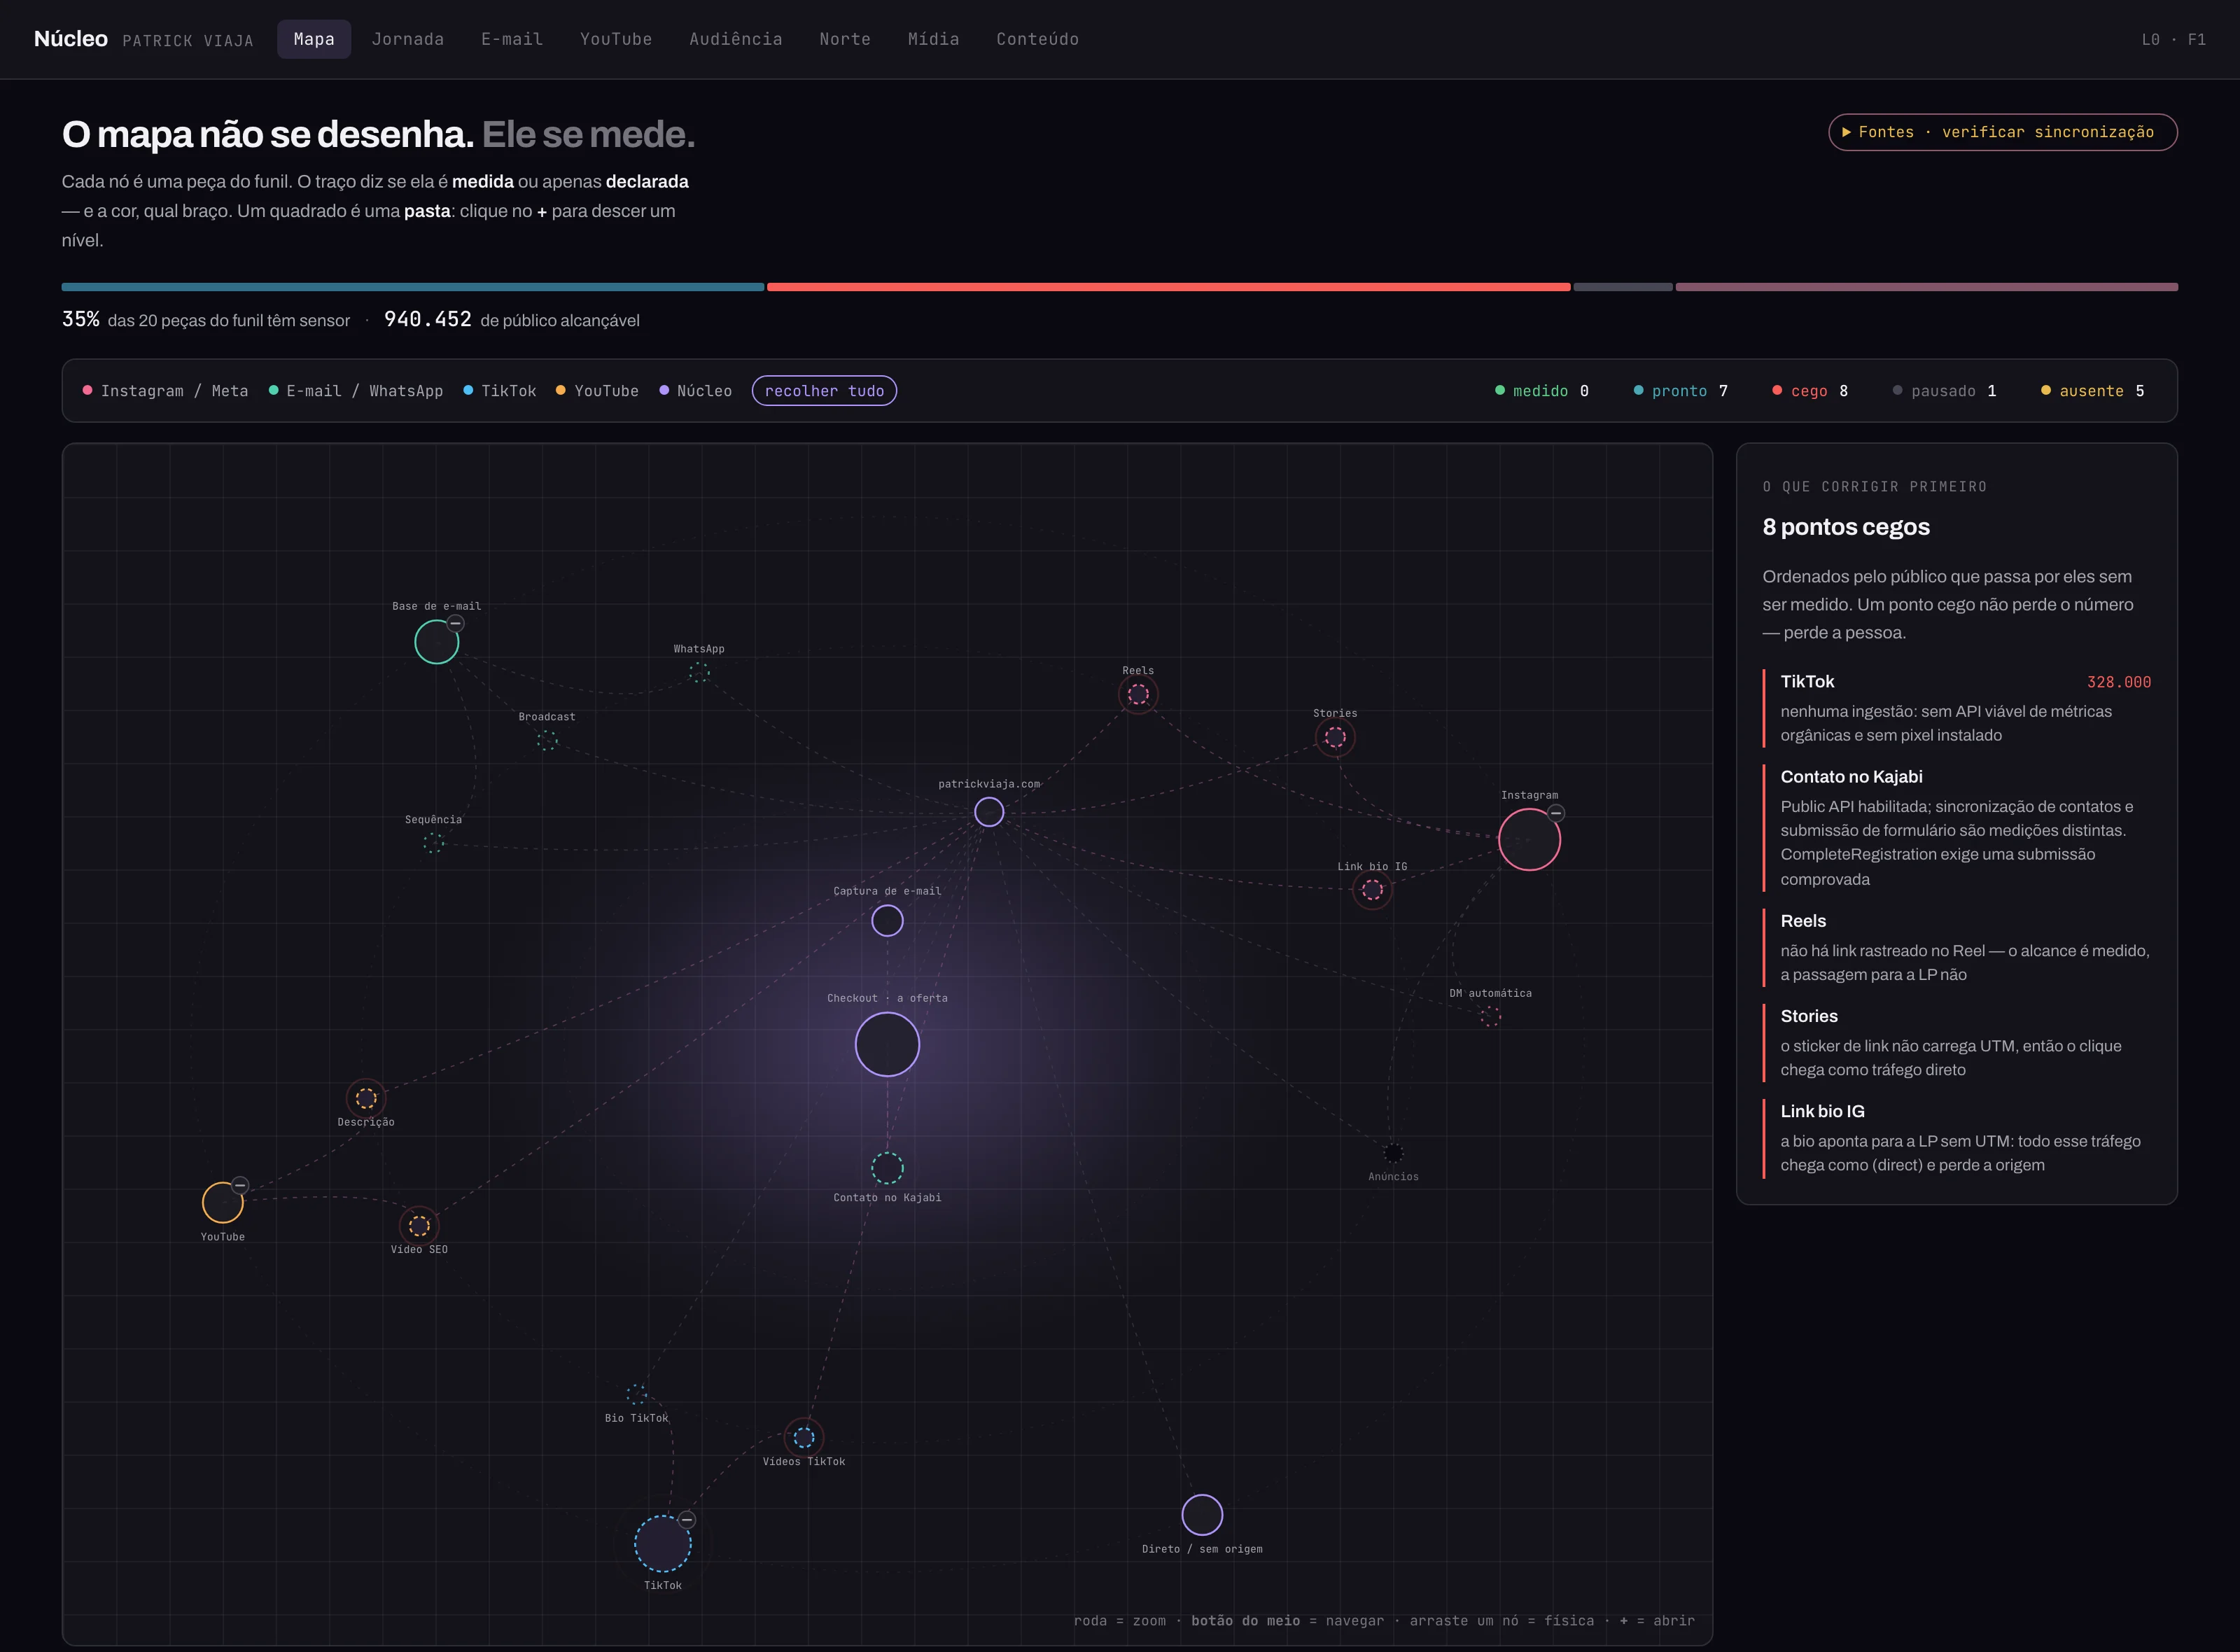This screenshot has height=1652, width=2240.
Task: Toggle YouTube legend filter
Action: (597, 391)
